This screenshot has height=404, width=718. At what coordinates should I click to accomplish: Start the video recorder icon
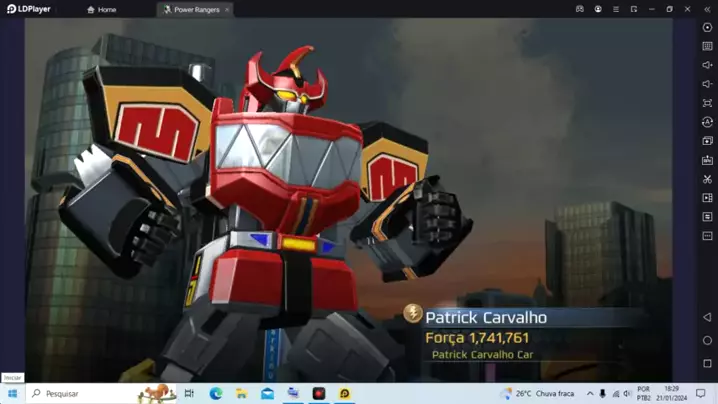707,198
